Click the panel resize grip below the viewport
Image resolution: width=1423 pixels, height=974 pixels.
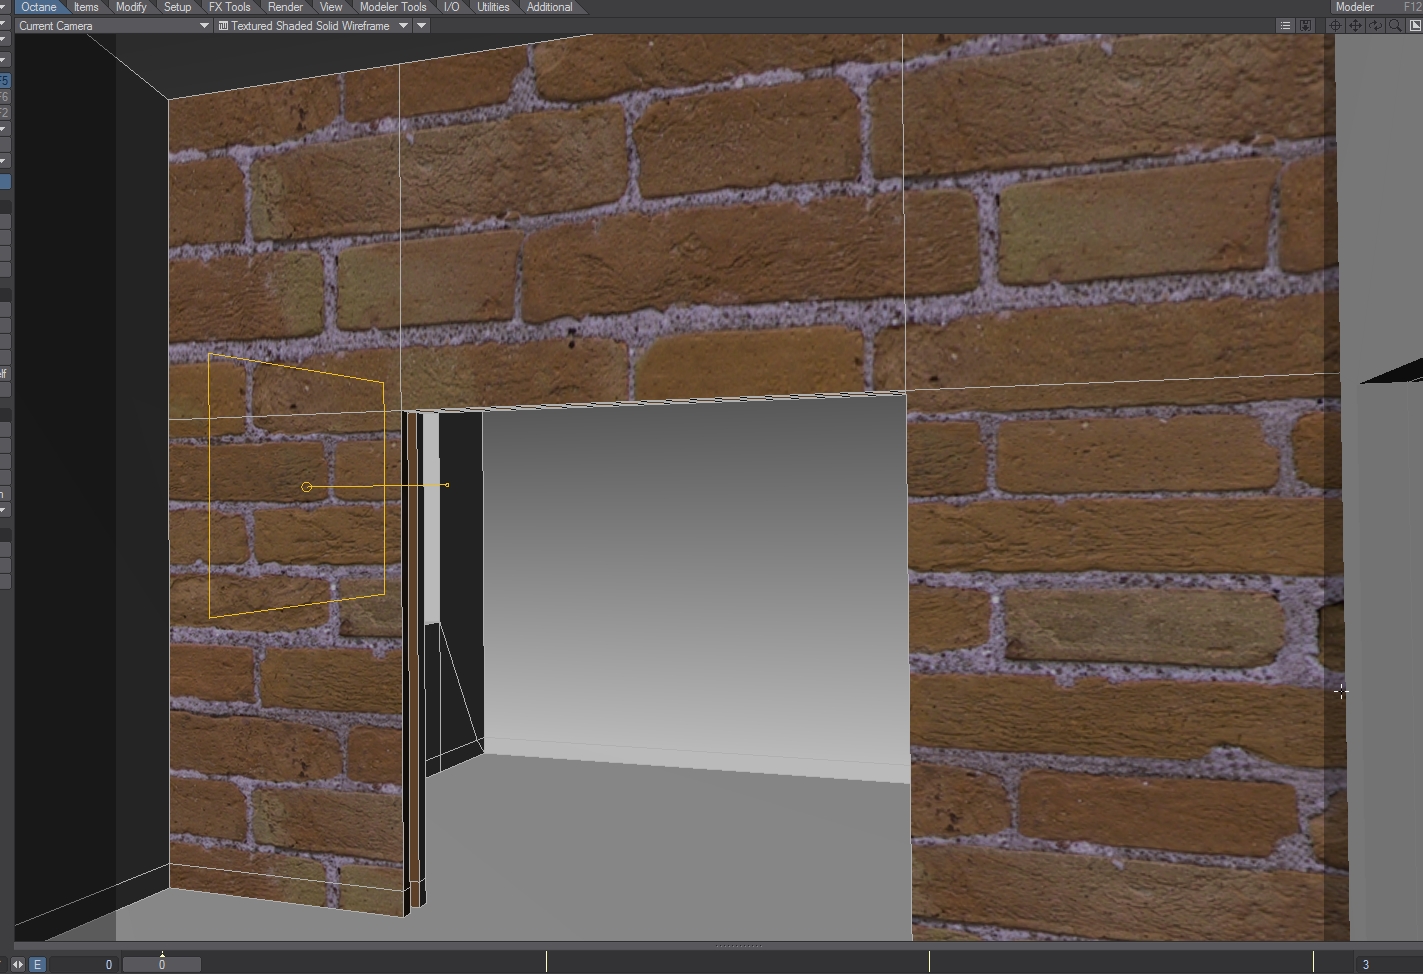tap(738, 946)
